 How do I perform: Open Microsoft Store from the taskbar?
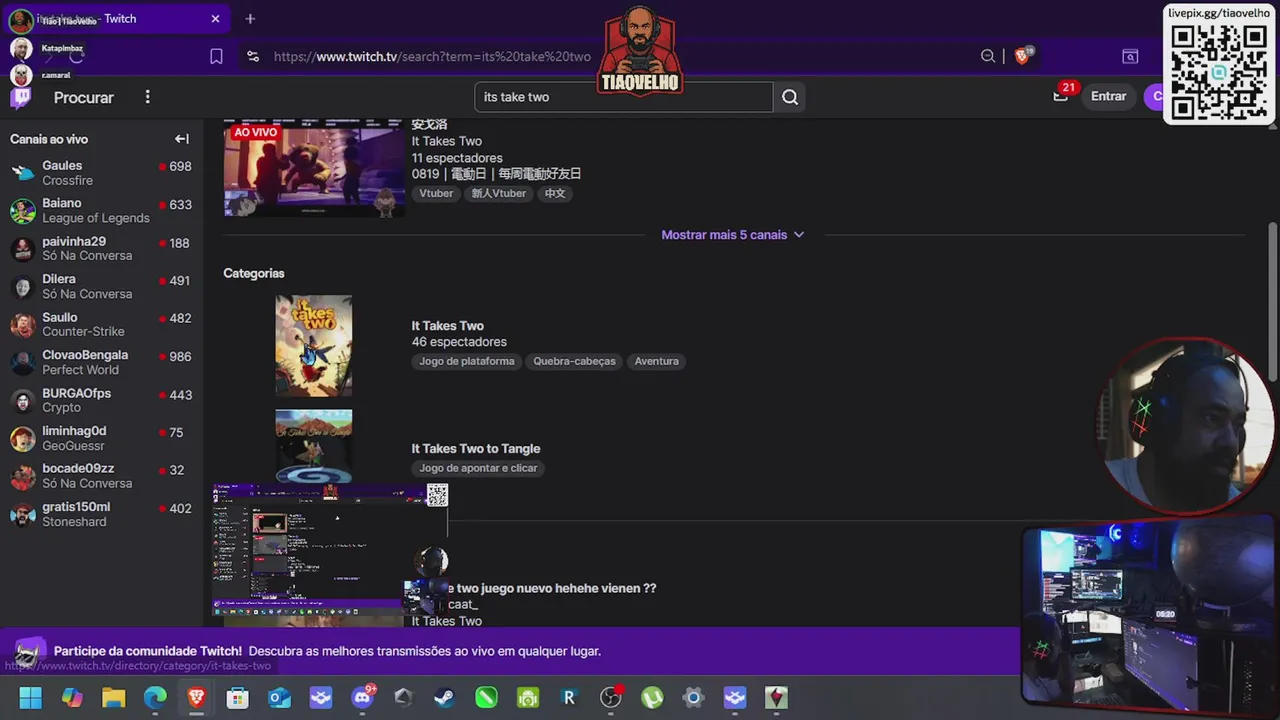coord(237,697)
